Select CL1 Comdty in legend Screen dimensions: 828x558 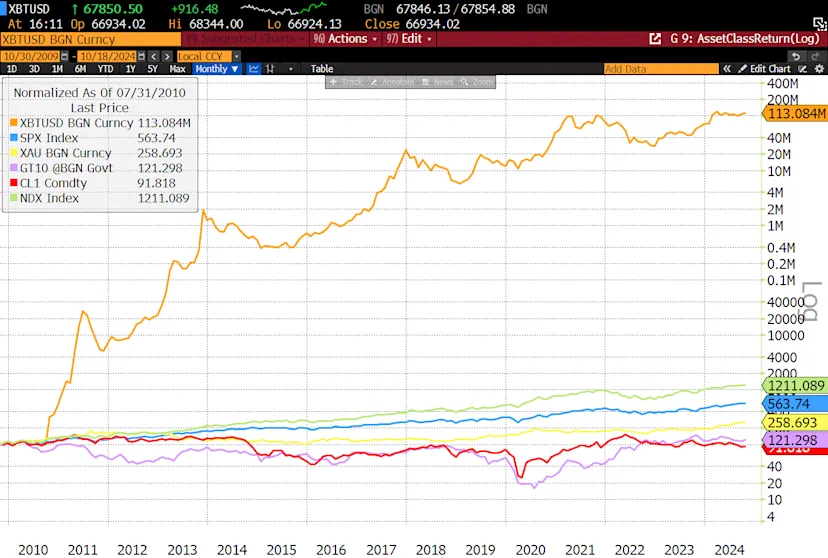(53, 183)
